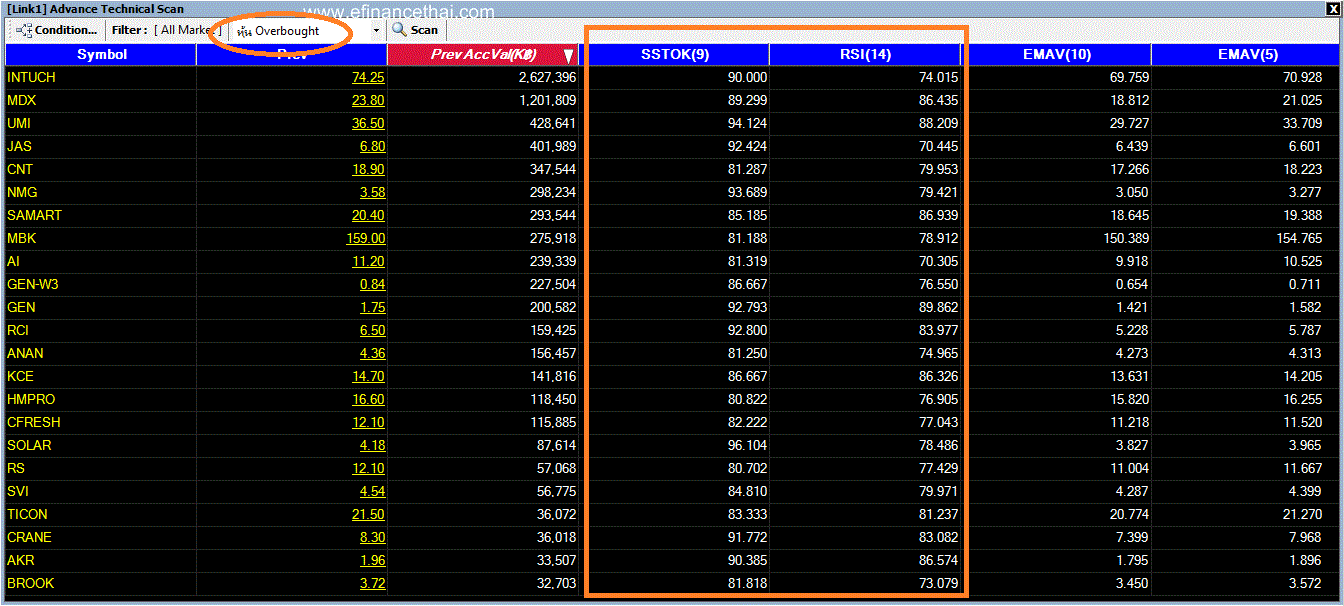
Task: Expand the condition list arrow
Action: tap(377, 30)
